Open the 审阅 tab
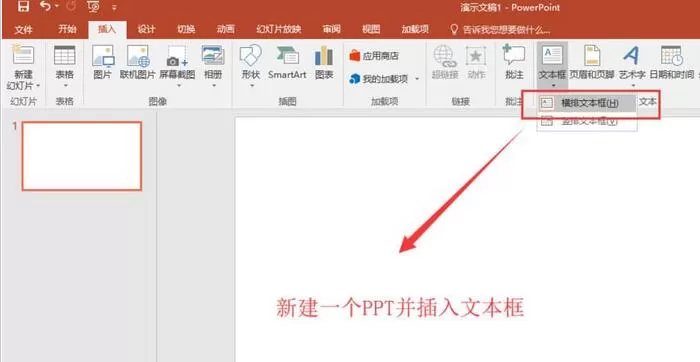Viewport: 700px width, 362px height. pyautogui.click(x=332, y=29)
